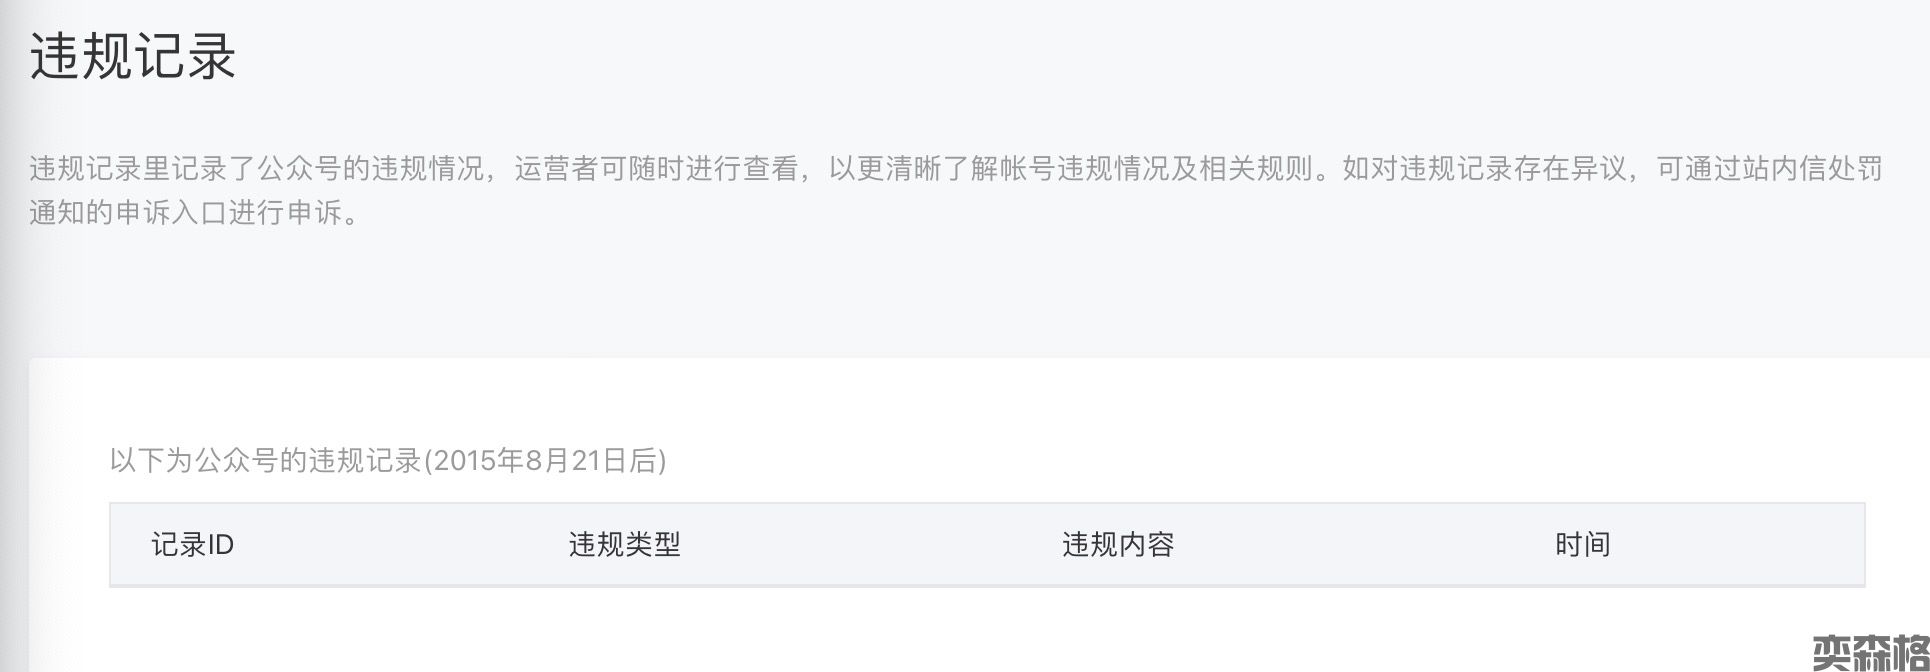
Task: Click the 时间 column header
Action: (1582, 545)
